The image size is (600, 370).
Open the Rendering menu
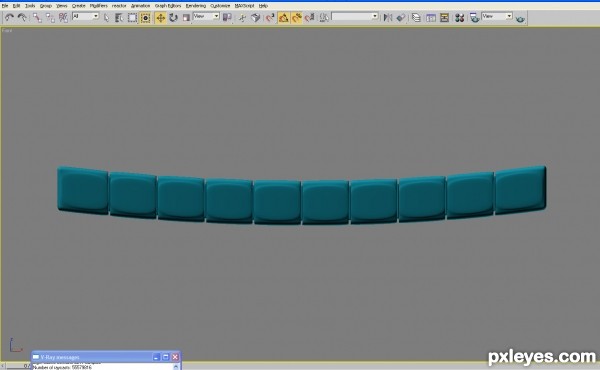(196, 6)
